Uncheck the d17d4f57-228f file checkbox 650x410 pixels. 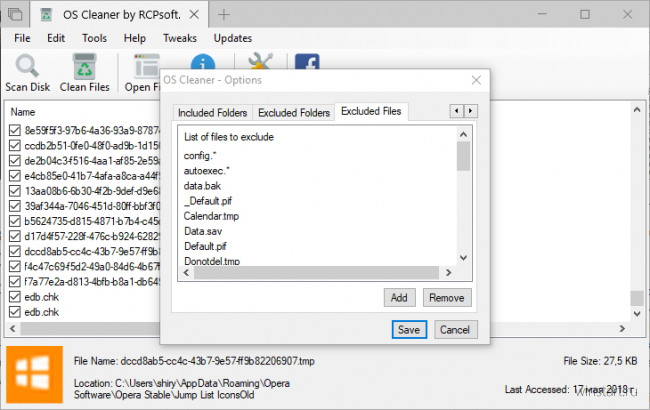coord(15,236)
